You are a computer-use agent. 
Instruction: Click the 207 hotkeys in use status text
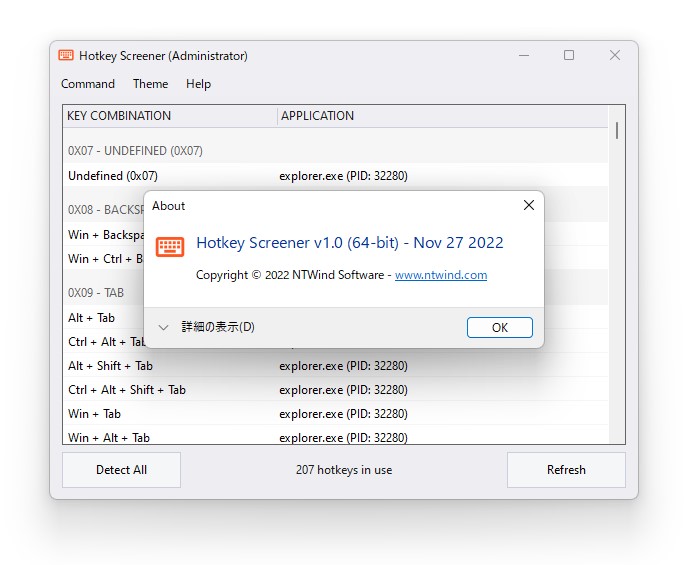point(344,470)
